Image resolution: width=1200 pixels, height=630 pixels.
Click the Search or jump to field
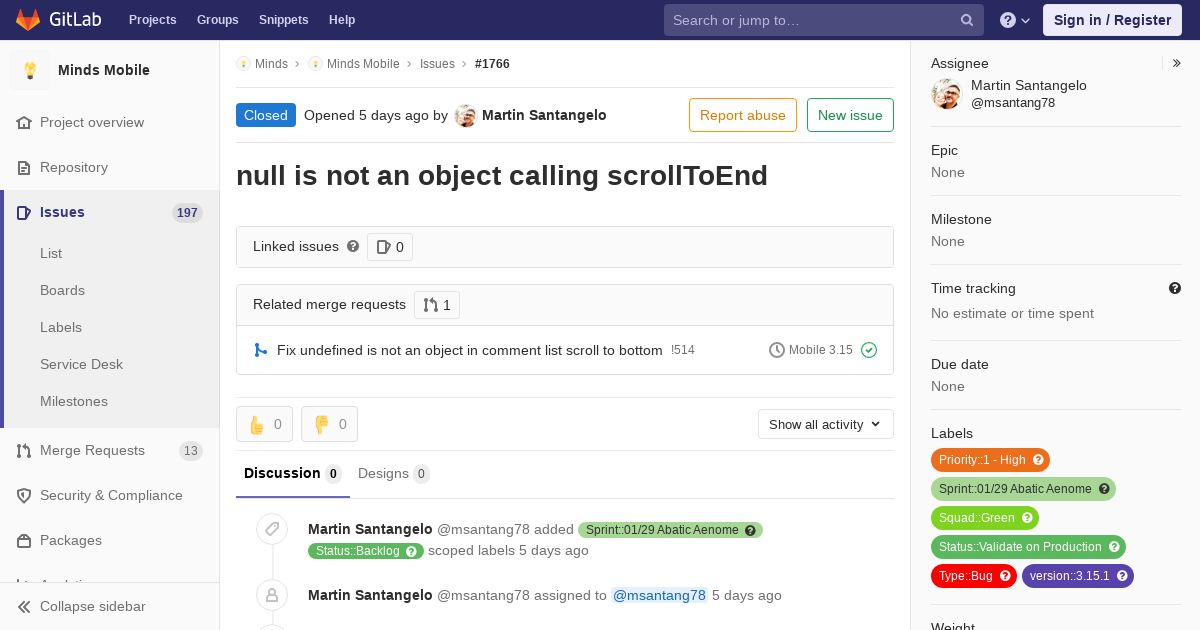812,20
